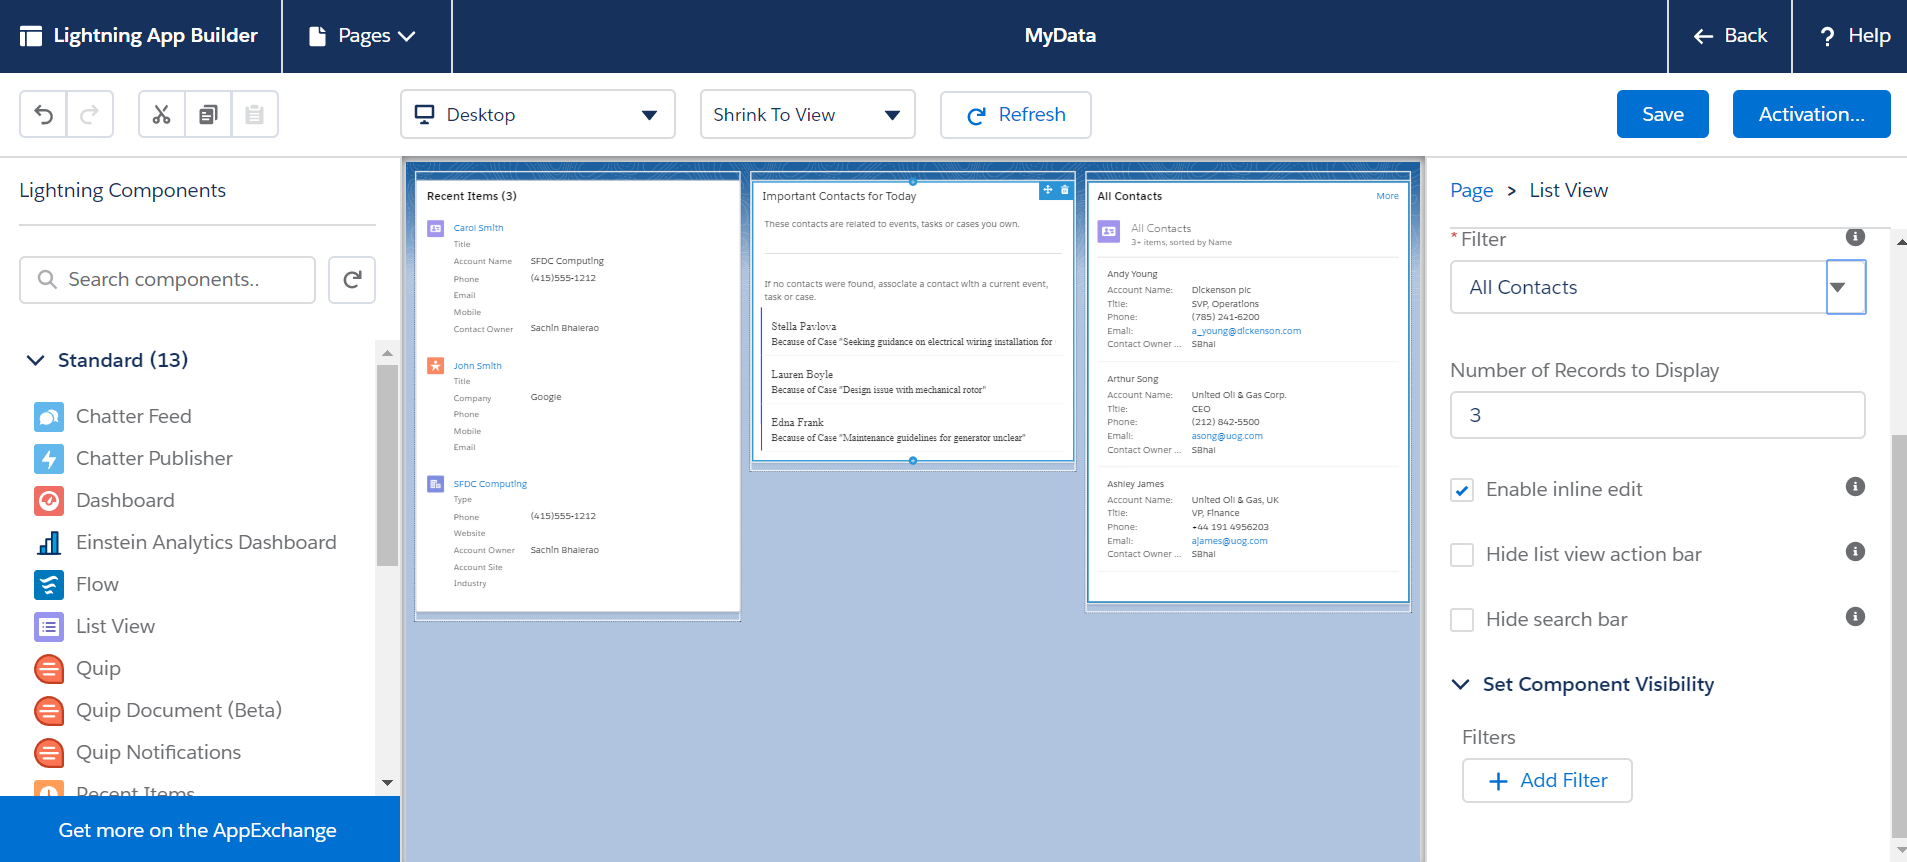Screen dimensions: 1907x862
Task: Select the Einstein Analytics Dashboard icon
Action: (49, 543)
